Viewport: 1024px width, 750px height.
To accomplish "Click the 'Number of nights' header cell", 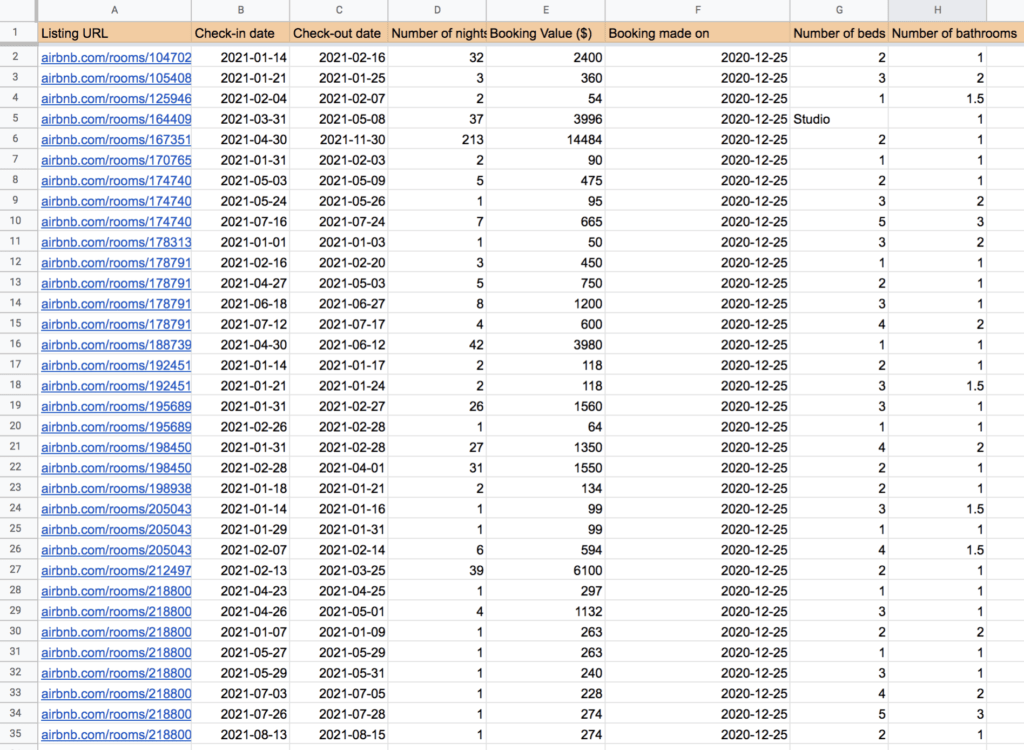I will (x=438, y=33).
